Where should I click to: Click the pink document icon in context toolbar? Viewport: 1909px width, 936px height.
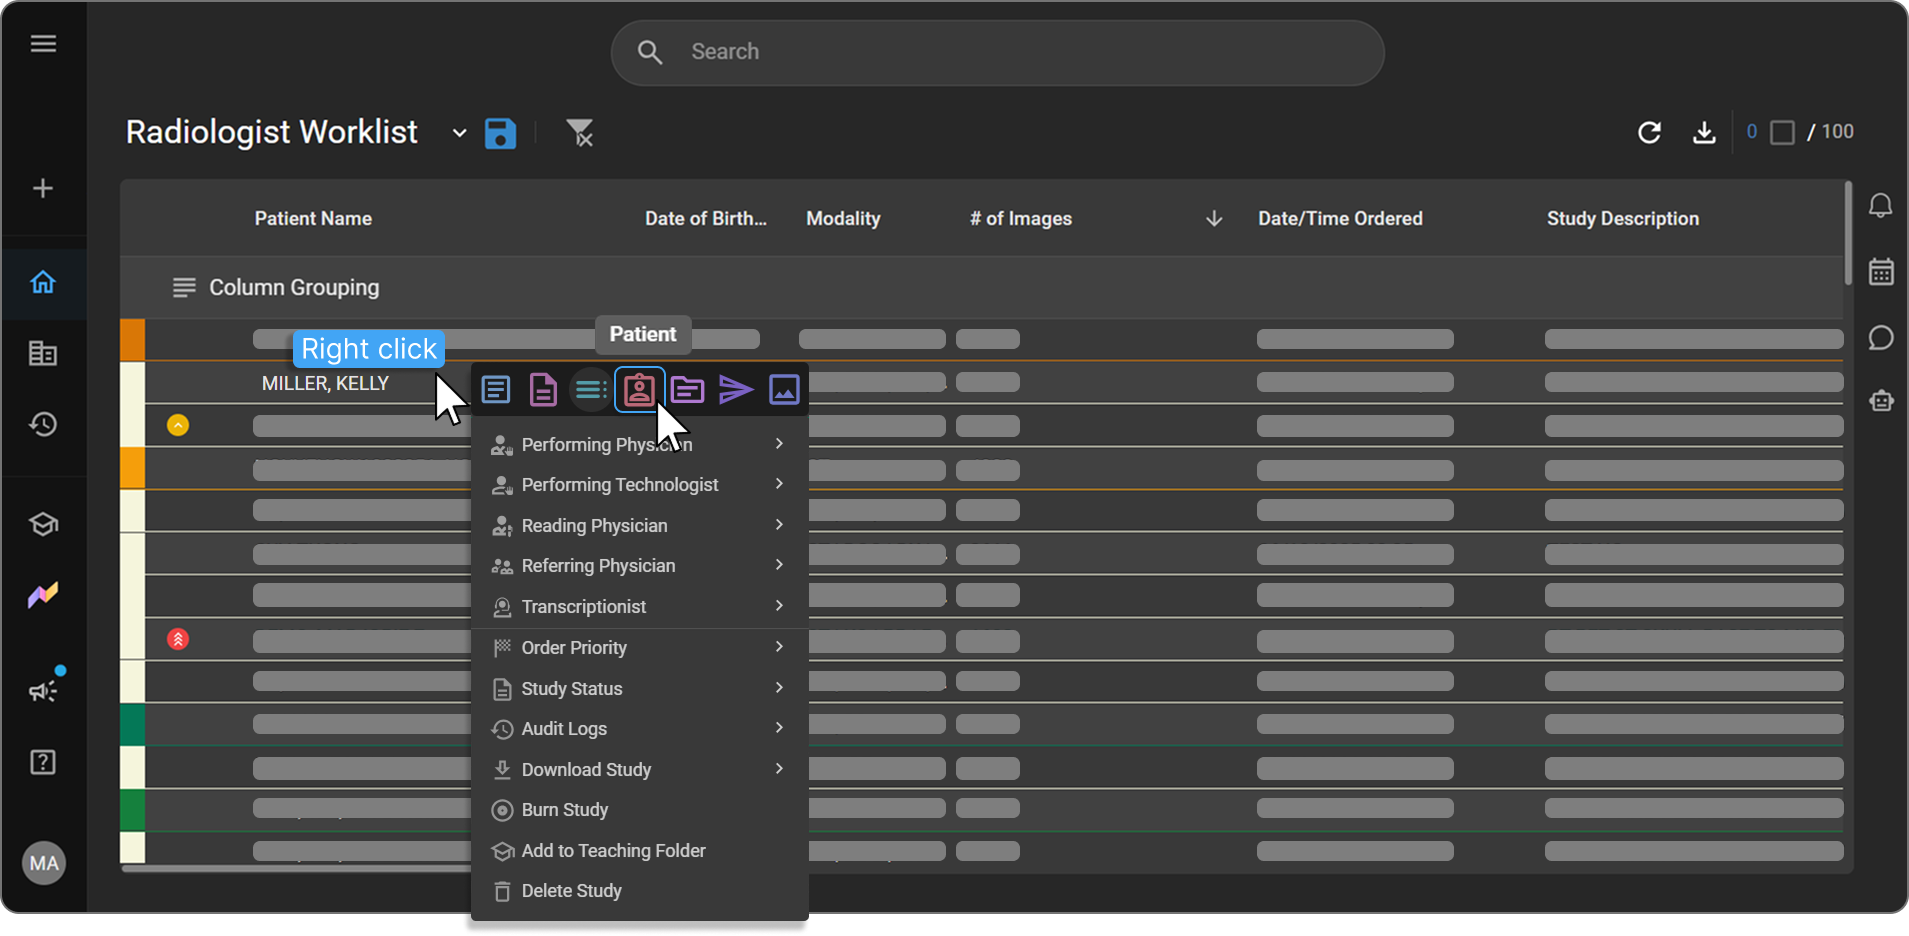[x=543, y=389]
